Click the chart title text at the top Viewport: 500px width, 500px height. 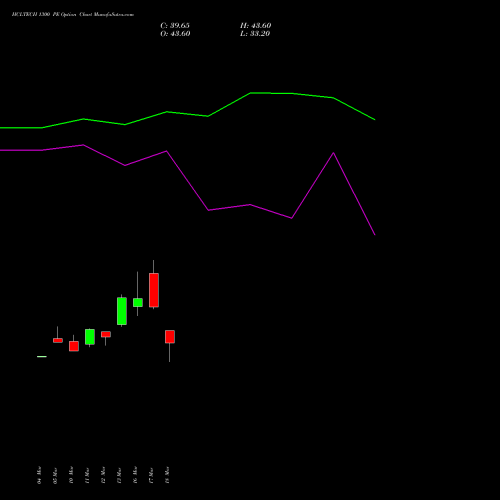(x=73, y=15)
